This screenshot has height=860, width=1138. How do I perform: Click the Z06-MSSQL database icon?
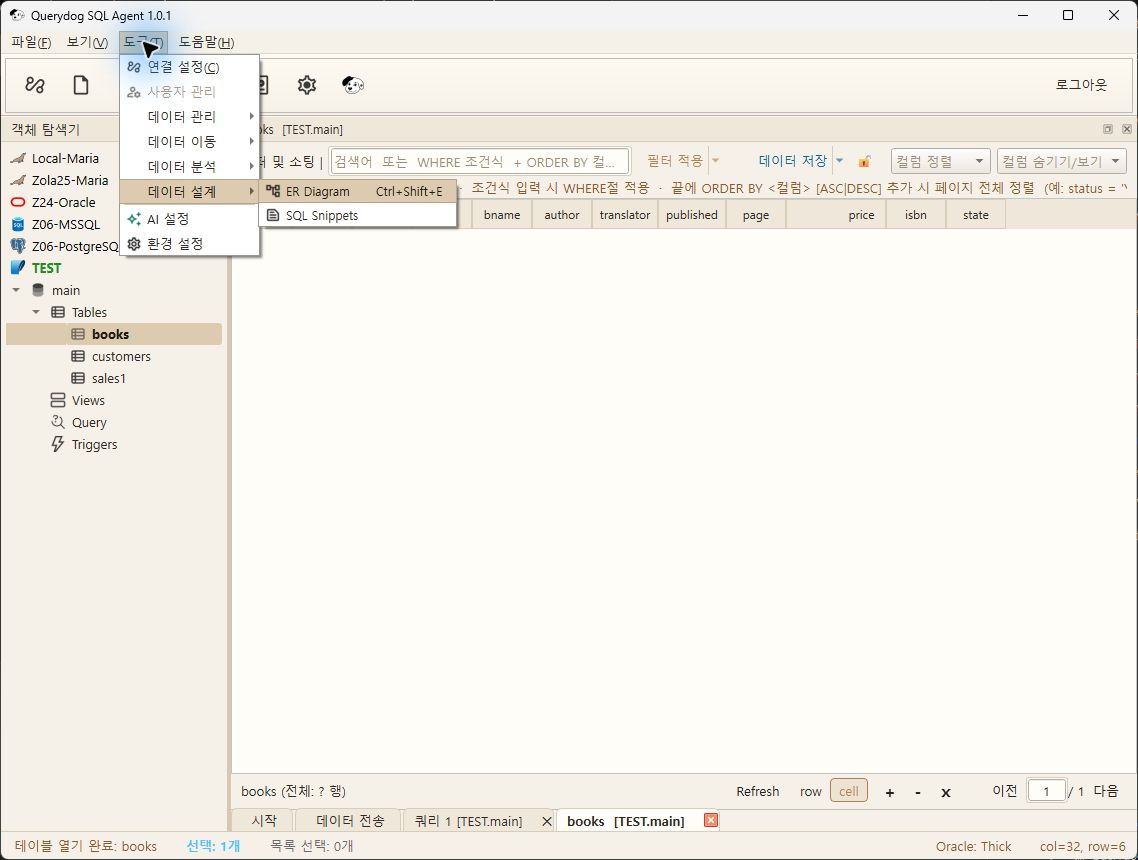(x=18, y=224)
